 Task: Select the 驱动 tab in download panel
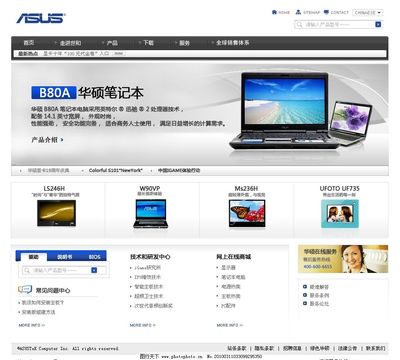coord(34,257)
